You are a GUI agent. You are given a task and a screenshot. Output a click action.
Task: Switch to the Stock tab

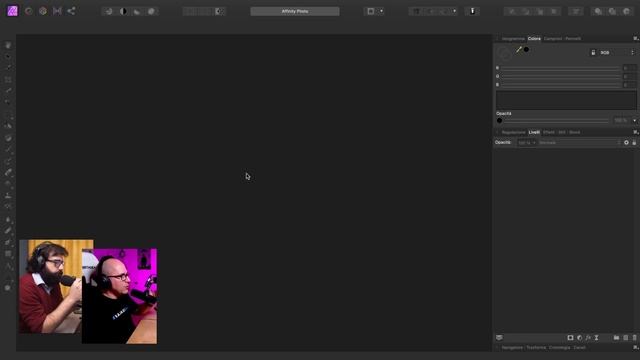tap(574, 132)
